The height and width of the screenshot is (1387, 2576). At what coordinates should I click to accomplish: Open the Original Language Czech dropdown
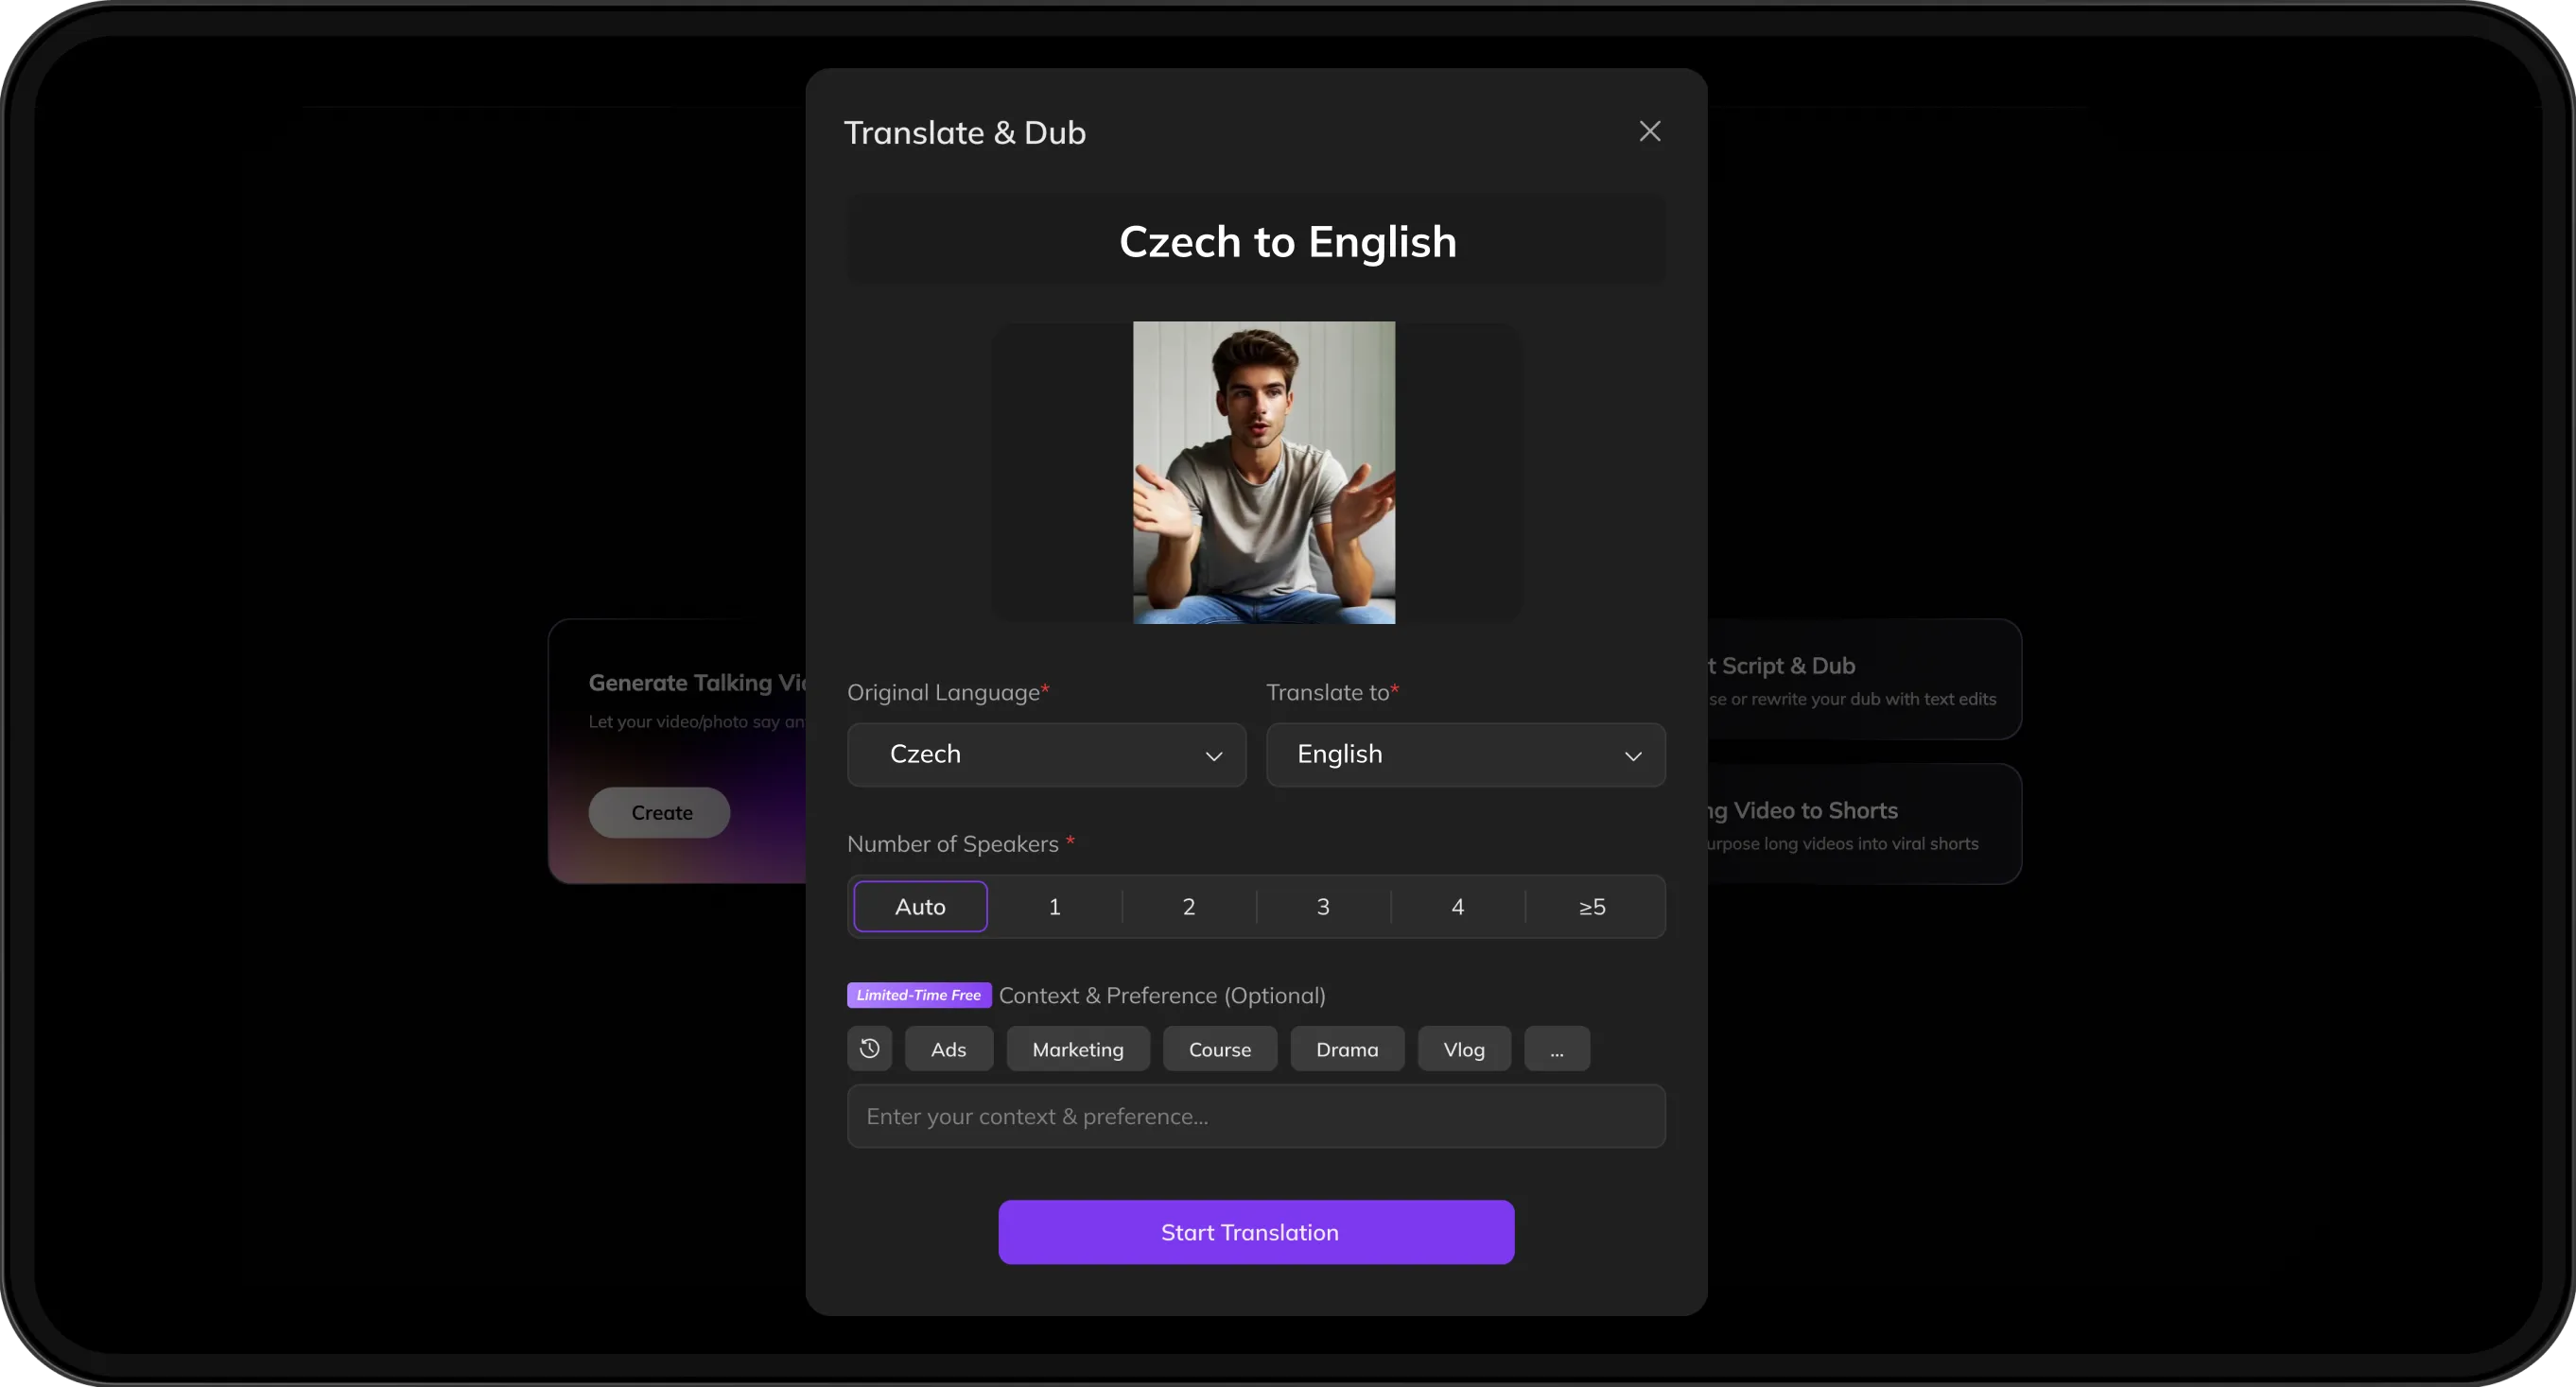tap(1046, 754)
